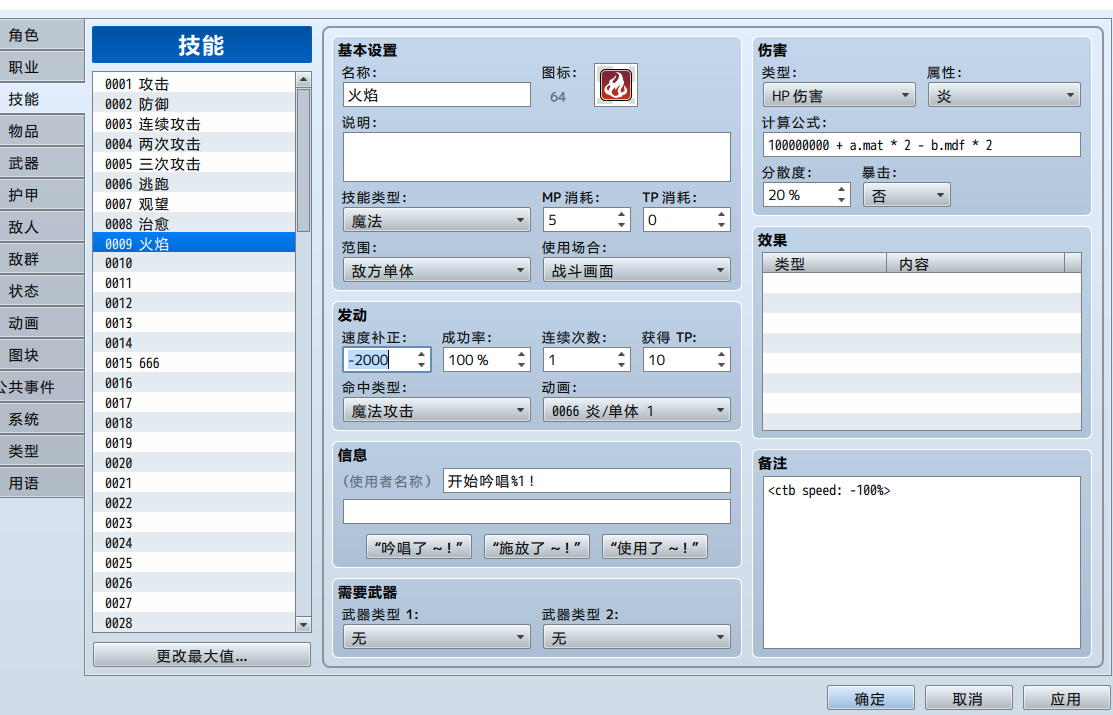Select skill 0005 三次攻击
This screenshot has width=1113, height=715.
click(194, 163)
